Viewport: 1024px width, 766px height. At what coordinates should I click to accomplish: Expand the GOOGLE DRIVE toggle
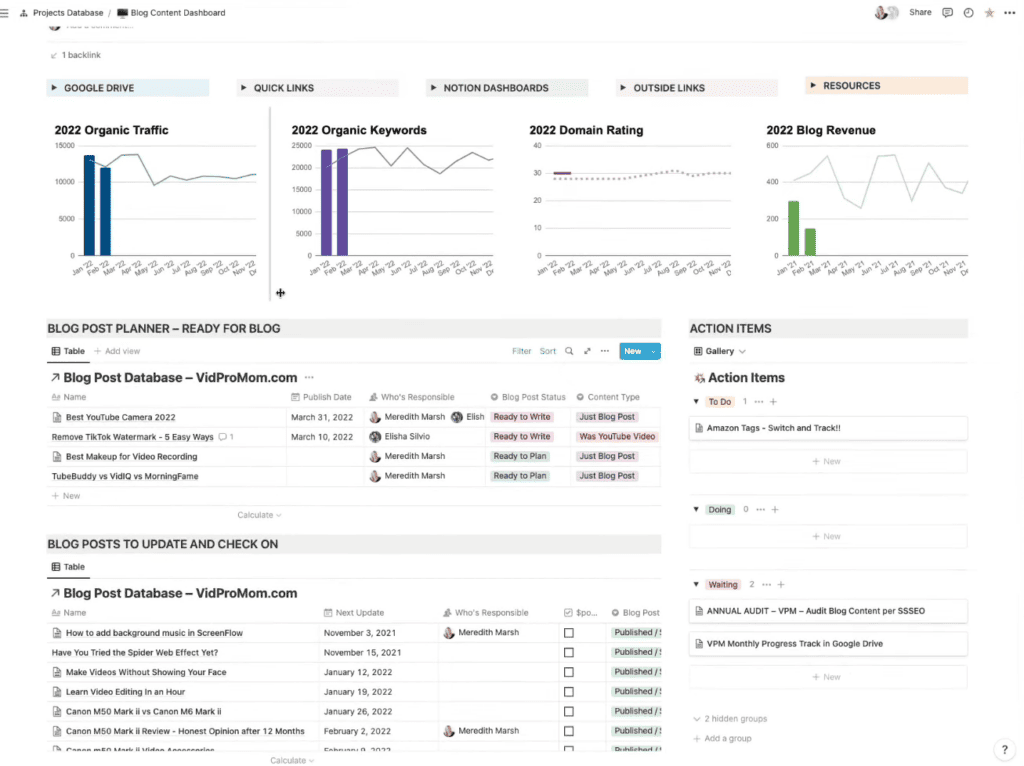pos(54,88)
